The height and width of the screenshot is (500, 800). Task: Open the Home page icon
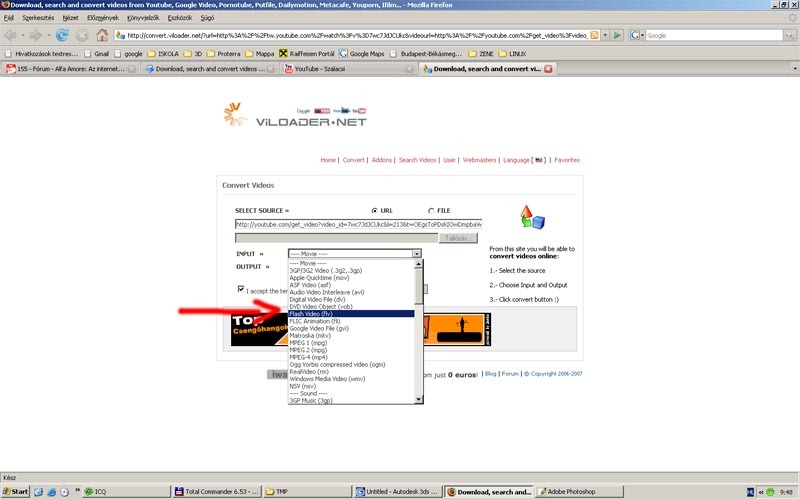(102, 35)
